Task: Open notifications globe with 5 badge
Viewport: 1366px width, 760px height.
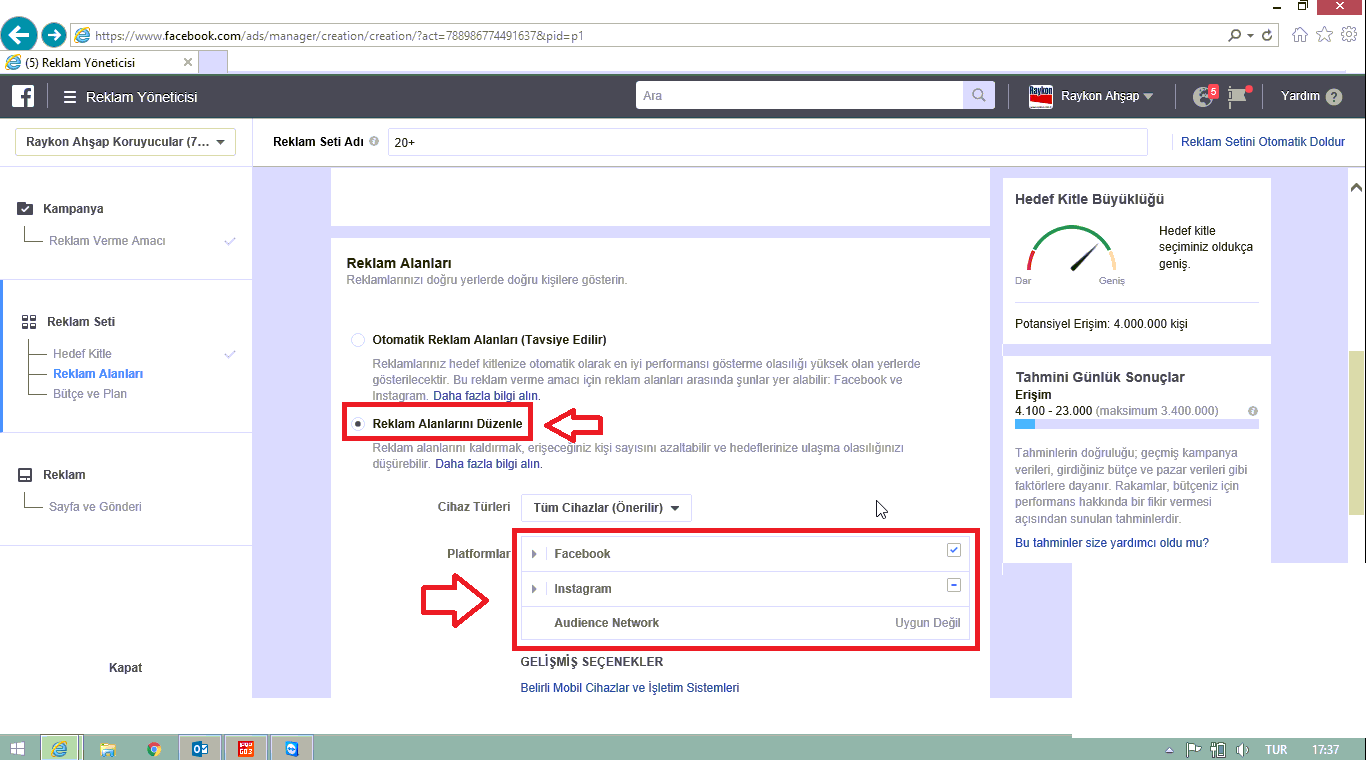Action: coord(1204,96)
